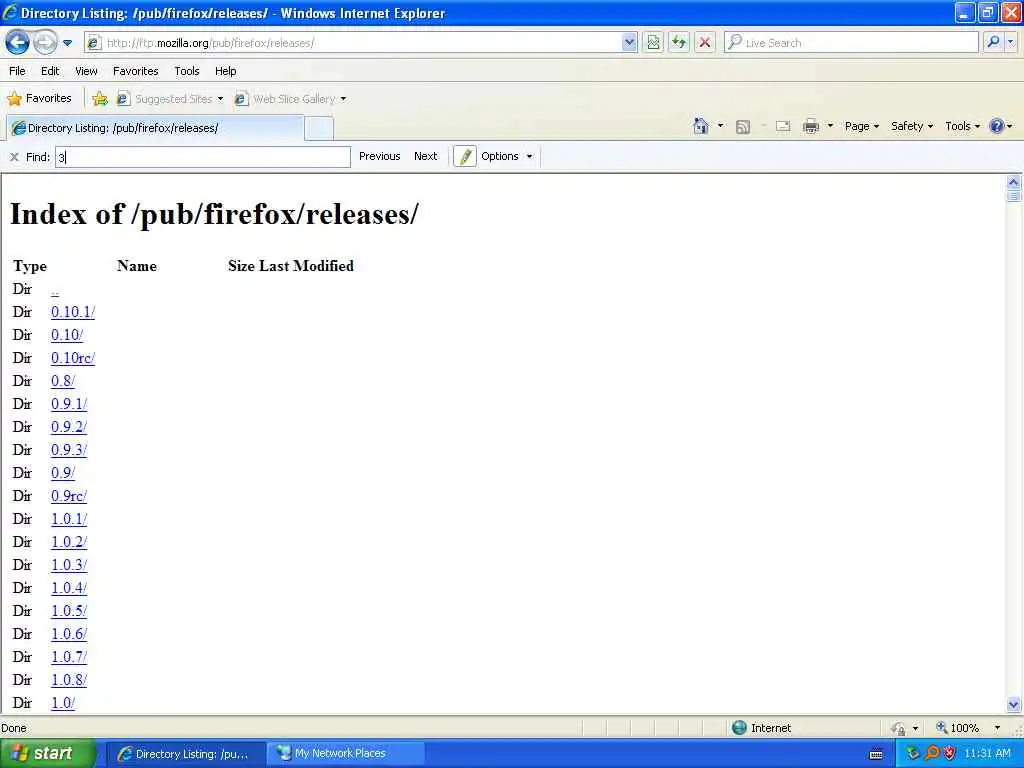The height and width of the screenshot is (768, 1024).
Task: Click the red Stop loading icon
Action: (705, 43)
